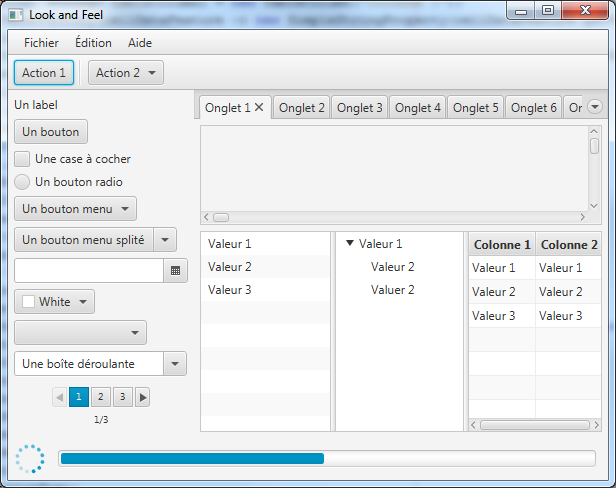Check the 'Une case à cocher' checkbox
Screen dimensions: 616x488
(22, 158)
